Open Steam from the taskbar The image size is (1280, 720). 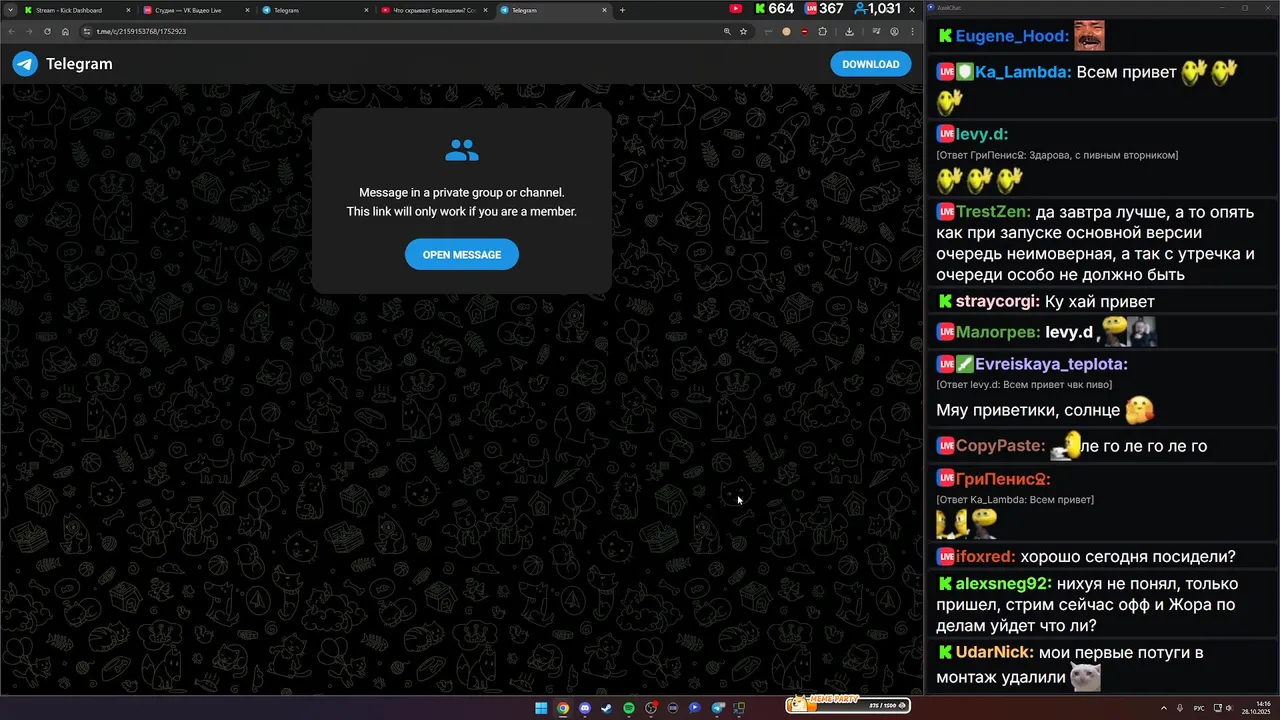point(607,708)
